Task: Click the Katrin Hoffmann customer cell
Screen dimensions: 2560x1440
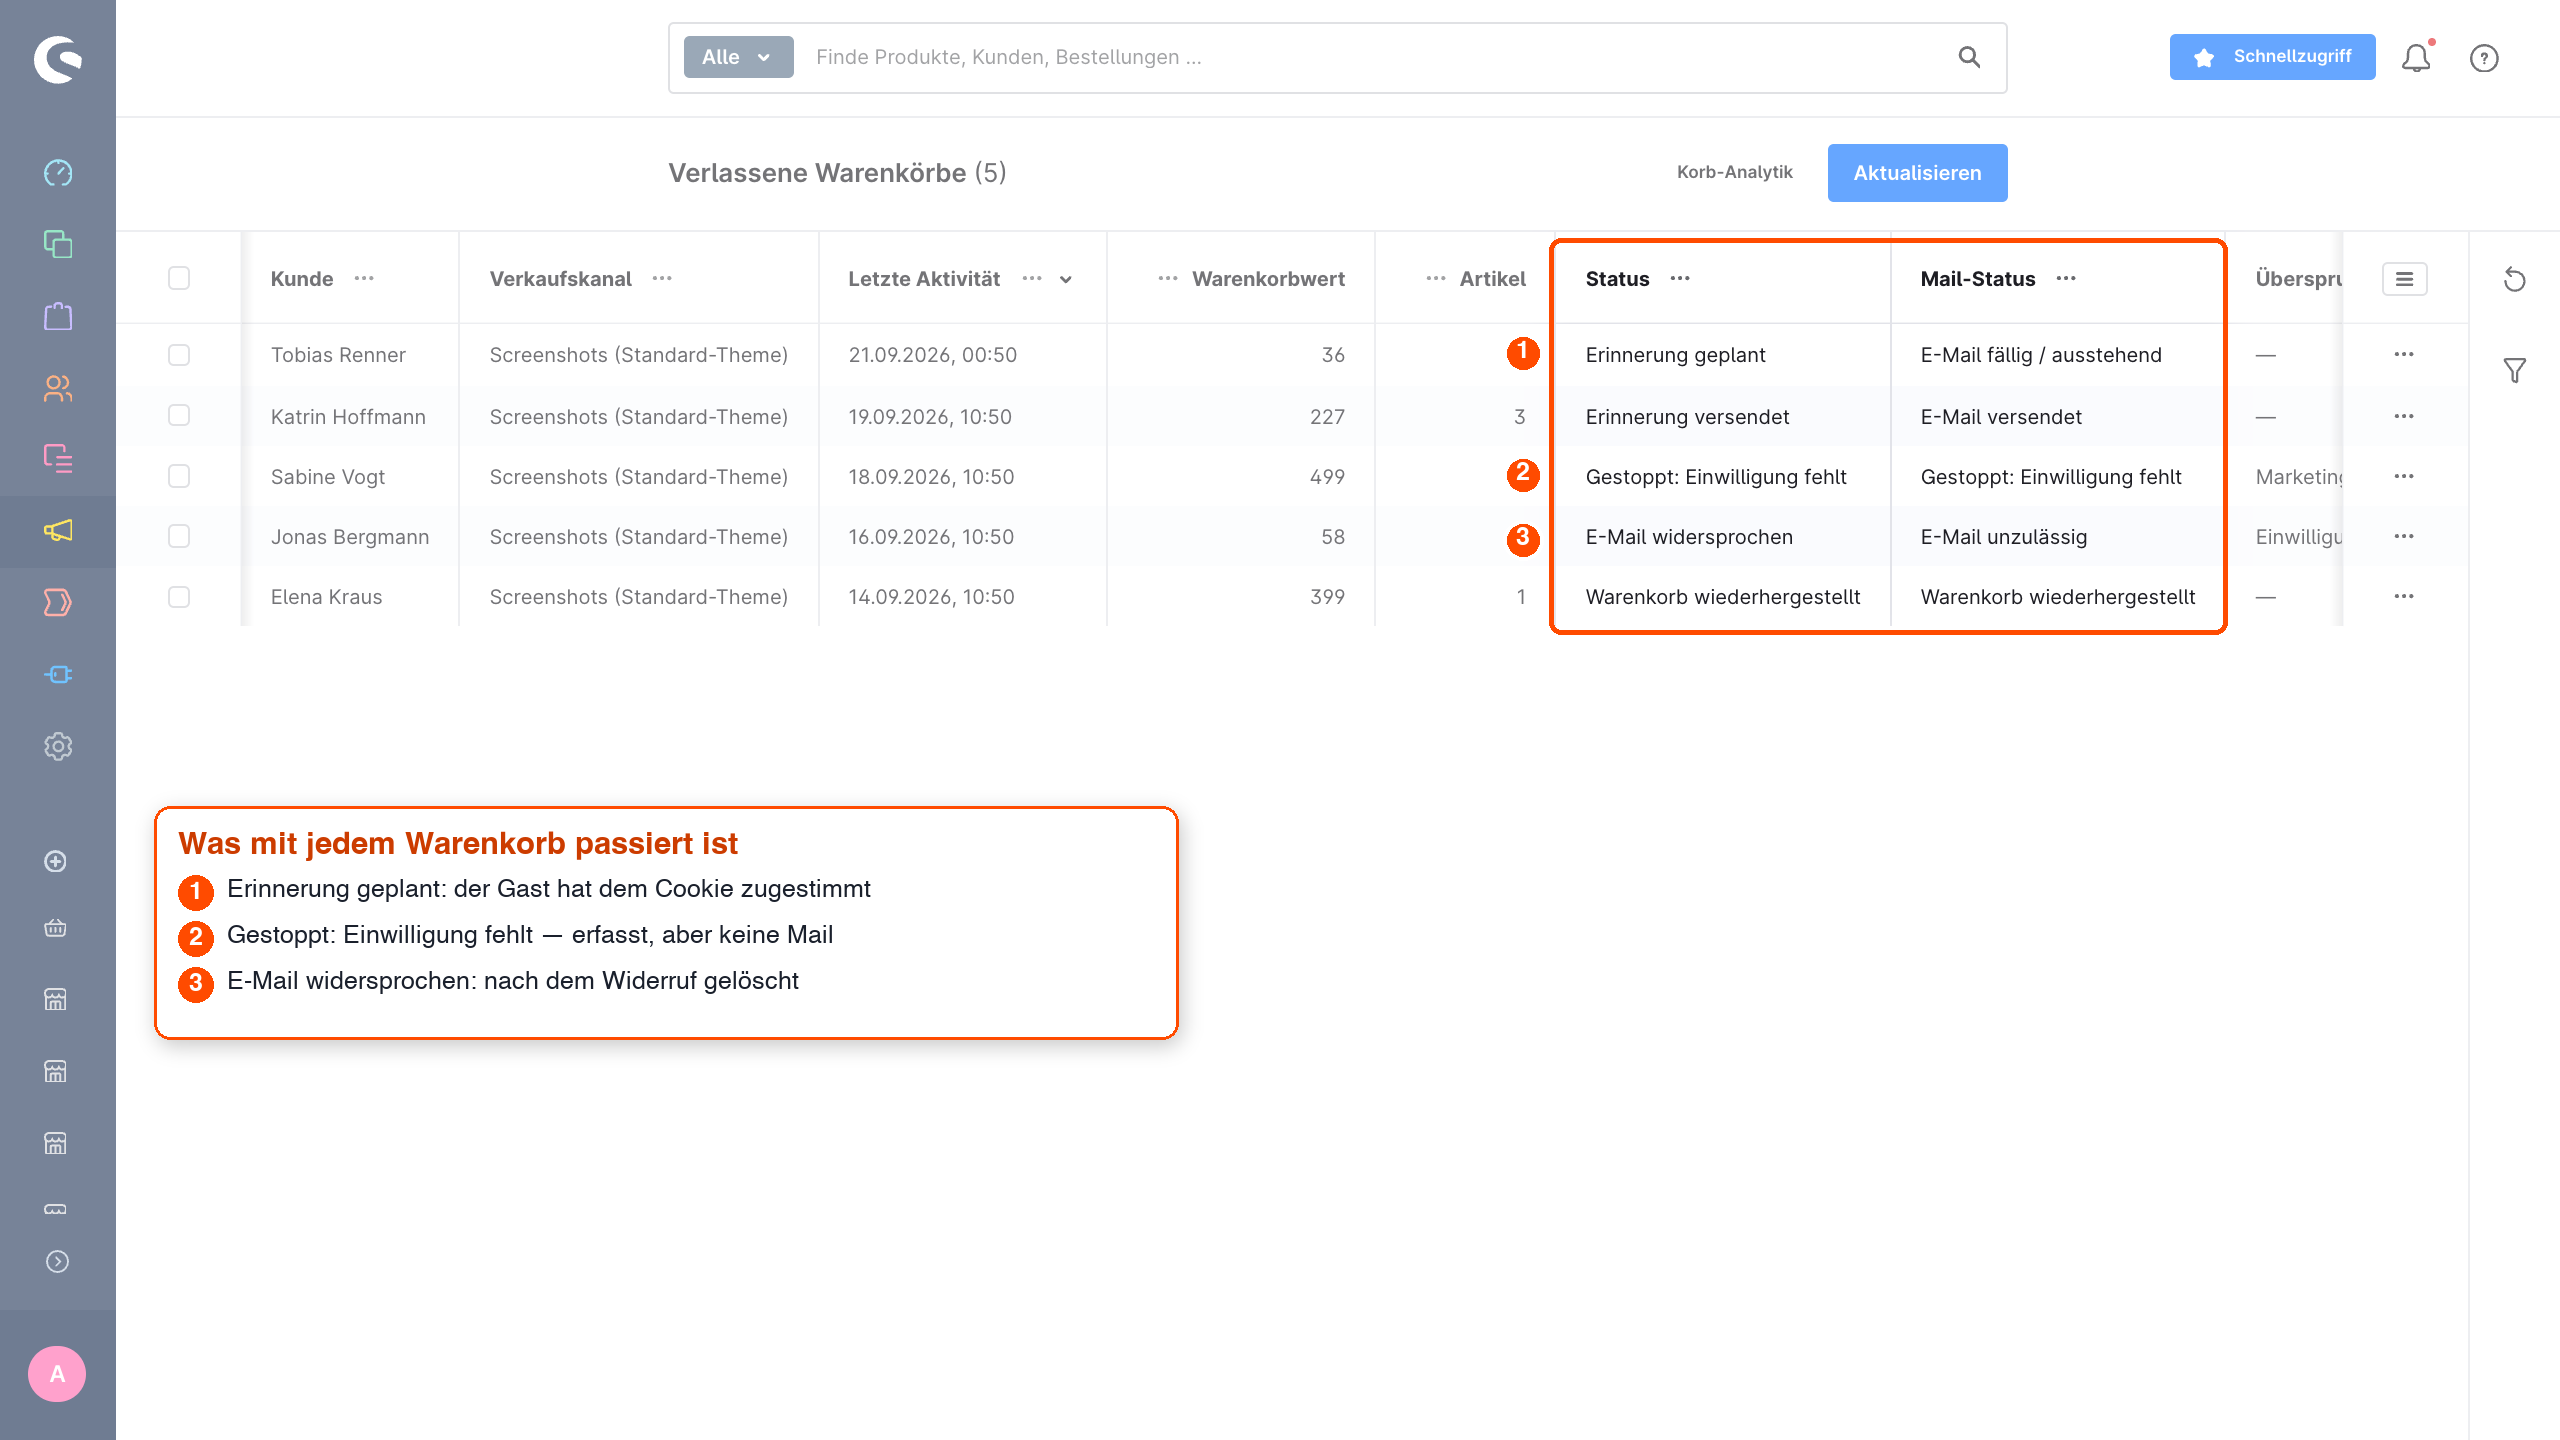Action: pos(348,417)
